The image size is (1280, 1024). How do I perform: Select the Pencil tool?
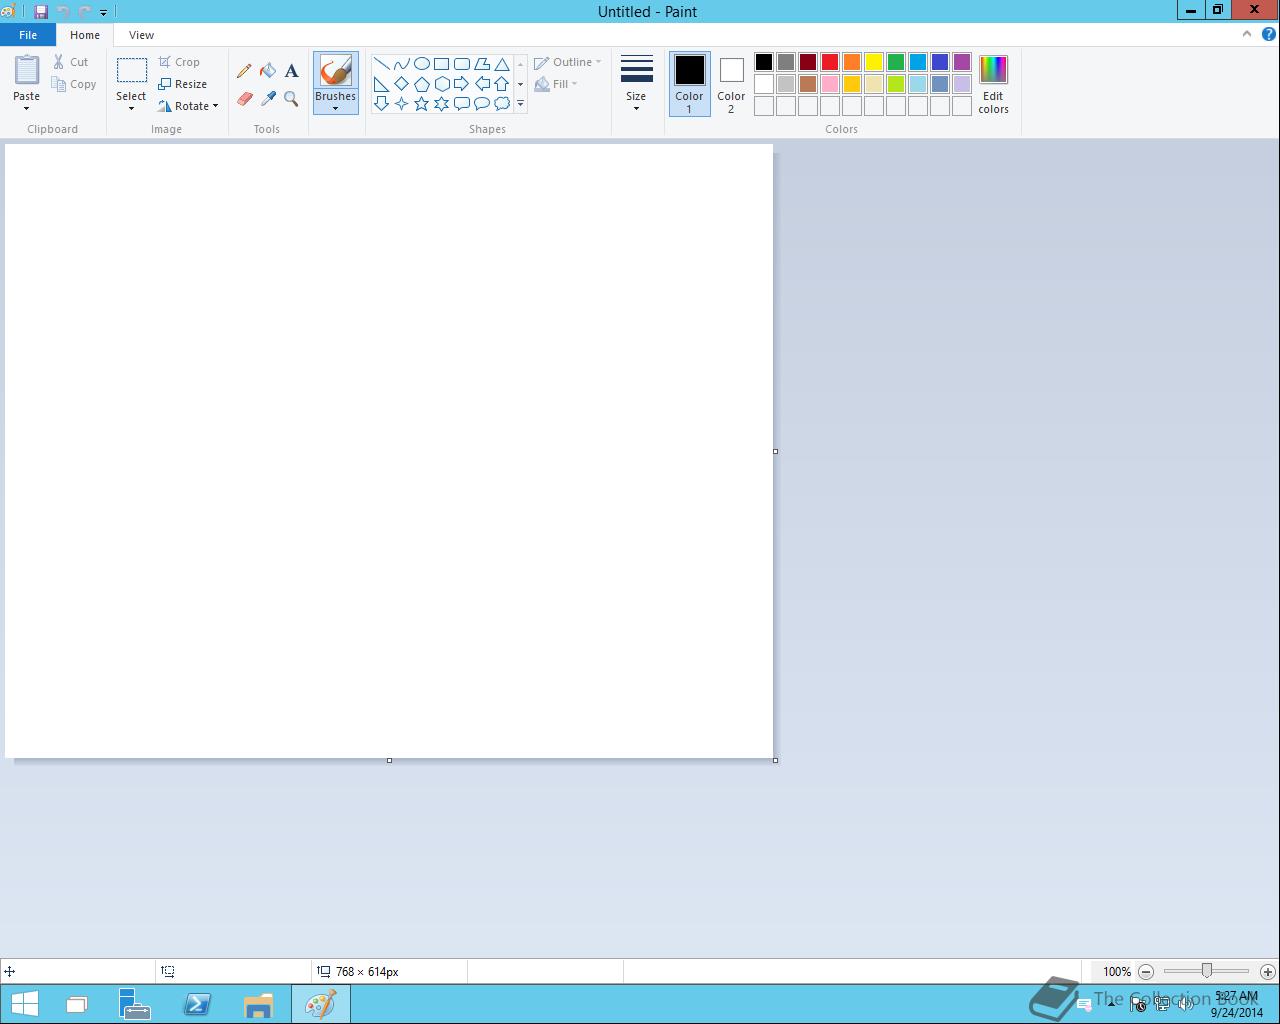click(x=244, y=71)
